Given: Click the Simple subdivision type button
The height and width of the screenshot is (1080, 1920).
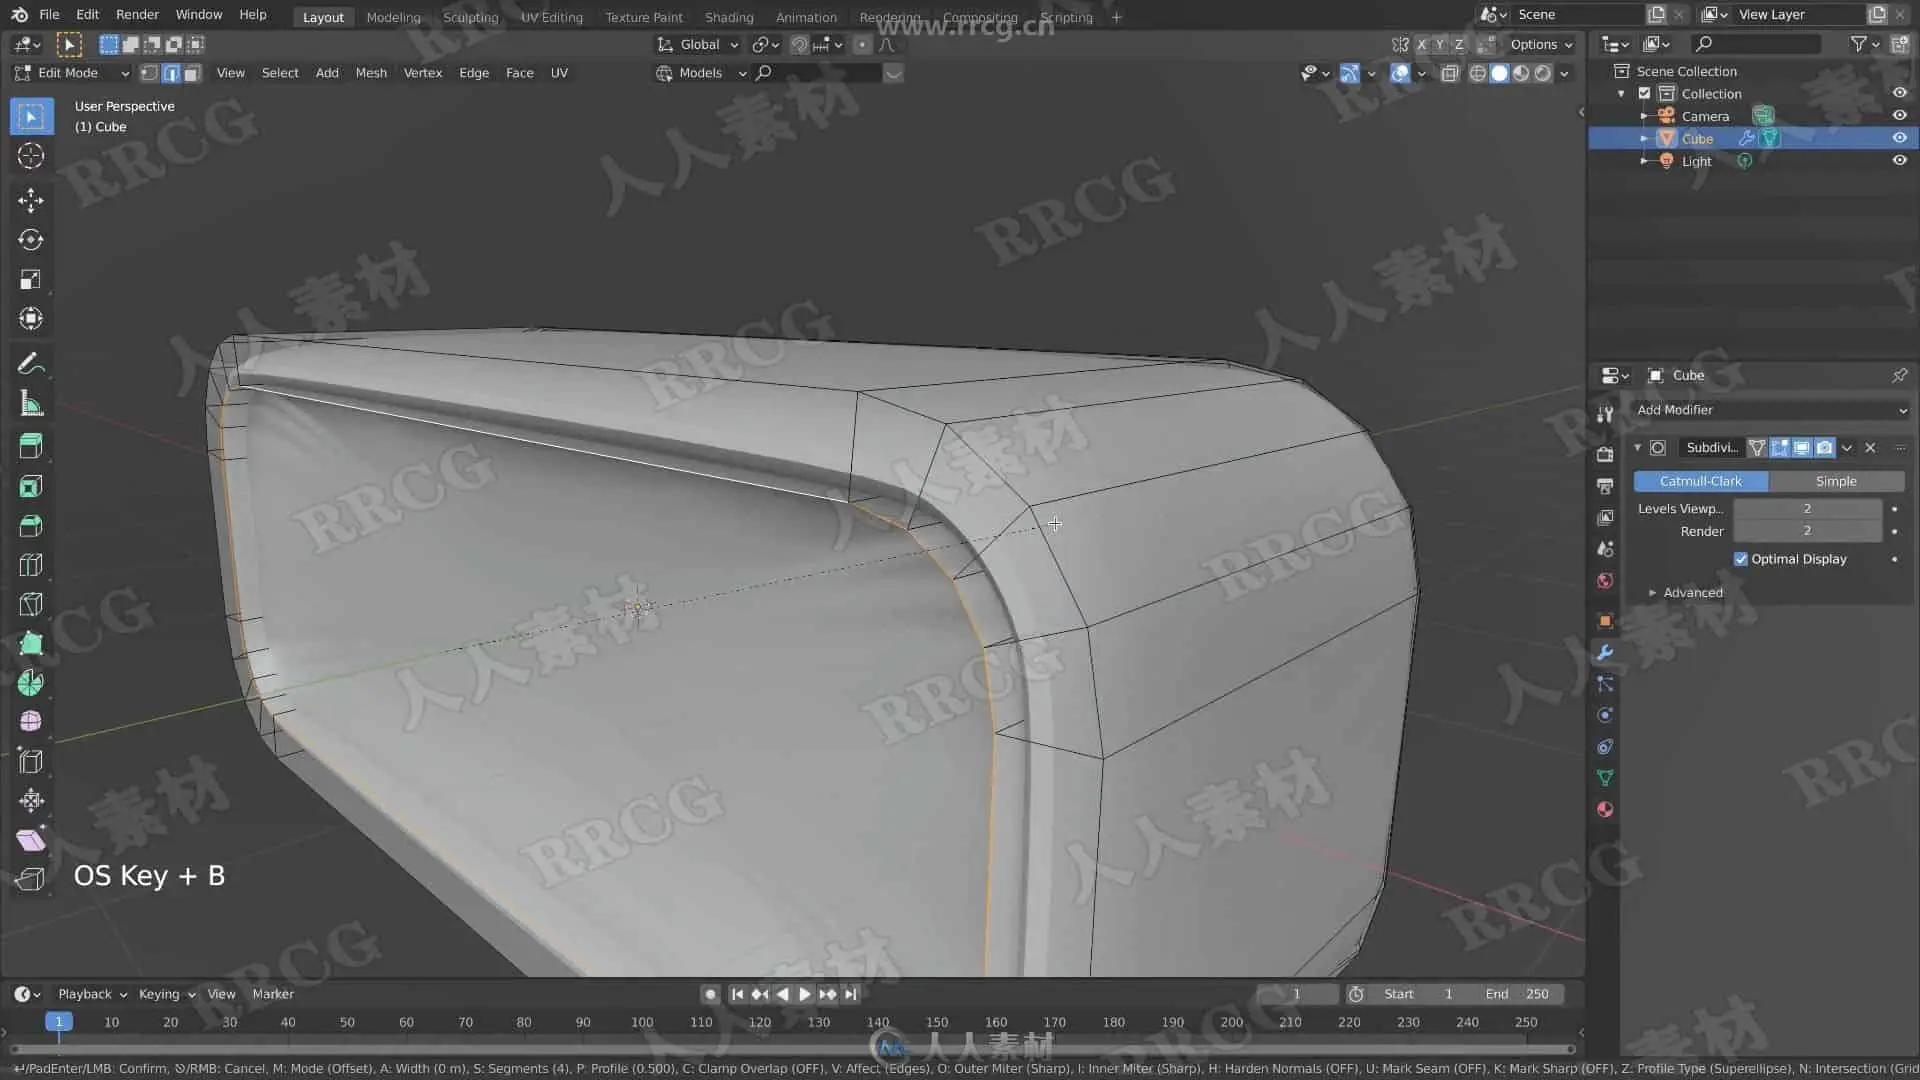Looking at the screenshot, I should 1835,481.
